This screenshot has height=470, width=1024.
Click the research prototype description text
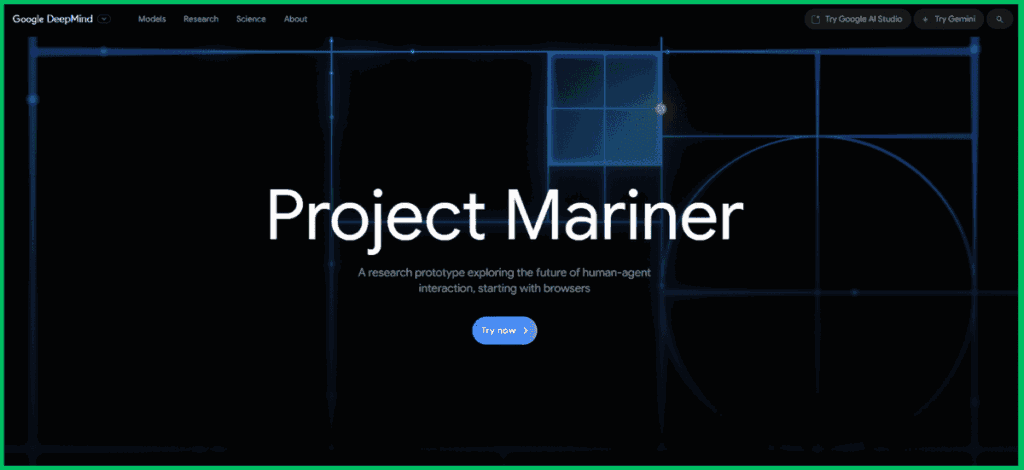pyautogui.click(x=504, y=280)
